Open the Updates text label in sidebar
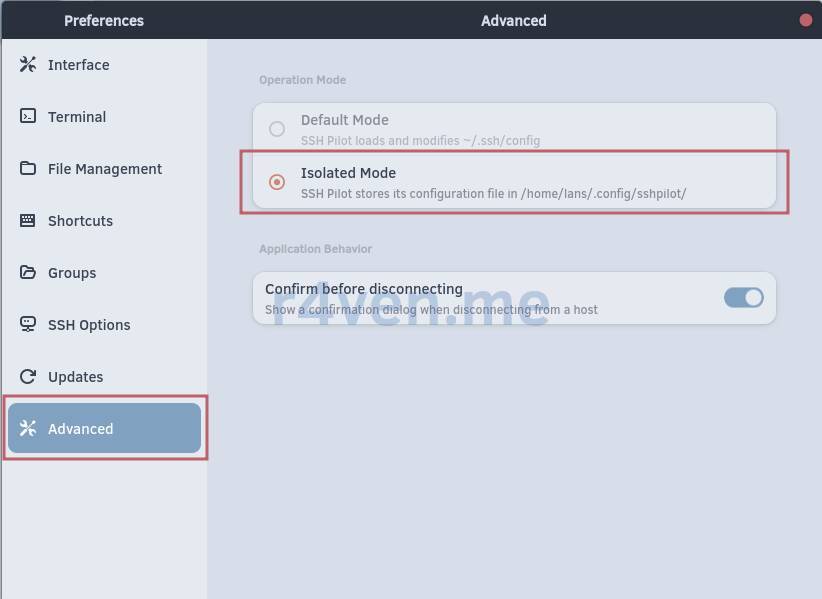Image resolution: width=822 pixels, height=599 pixels. click(75, 377)
